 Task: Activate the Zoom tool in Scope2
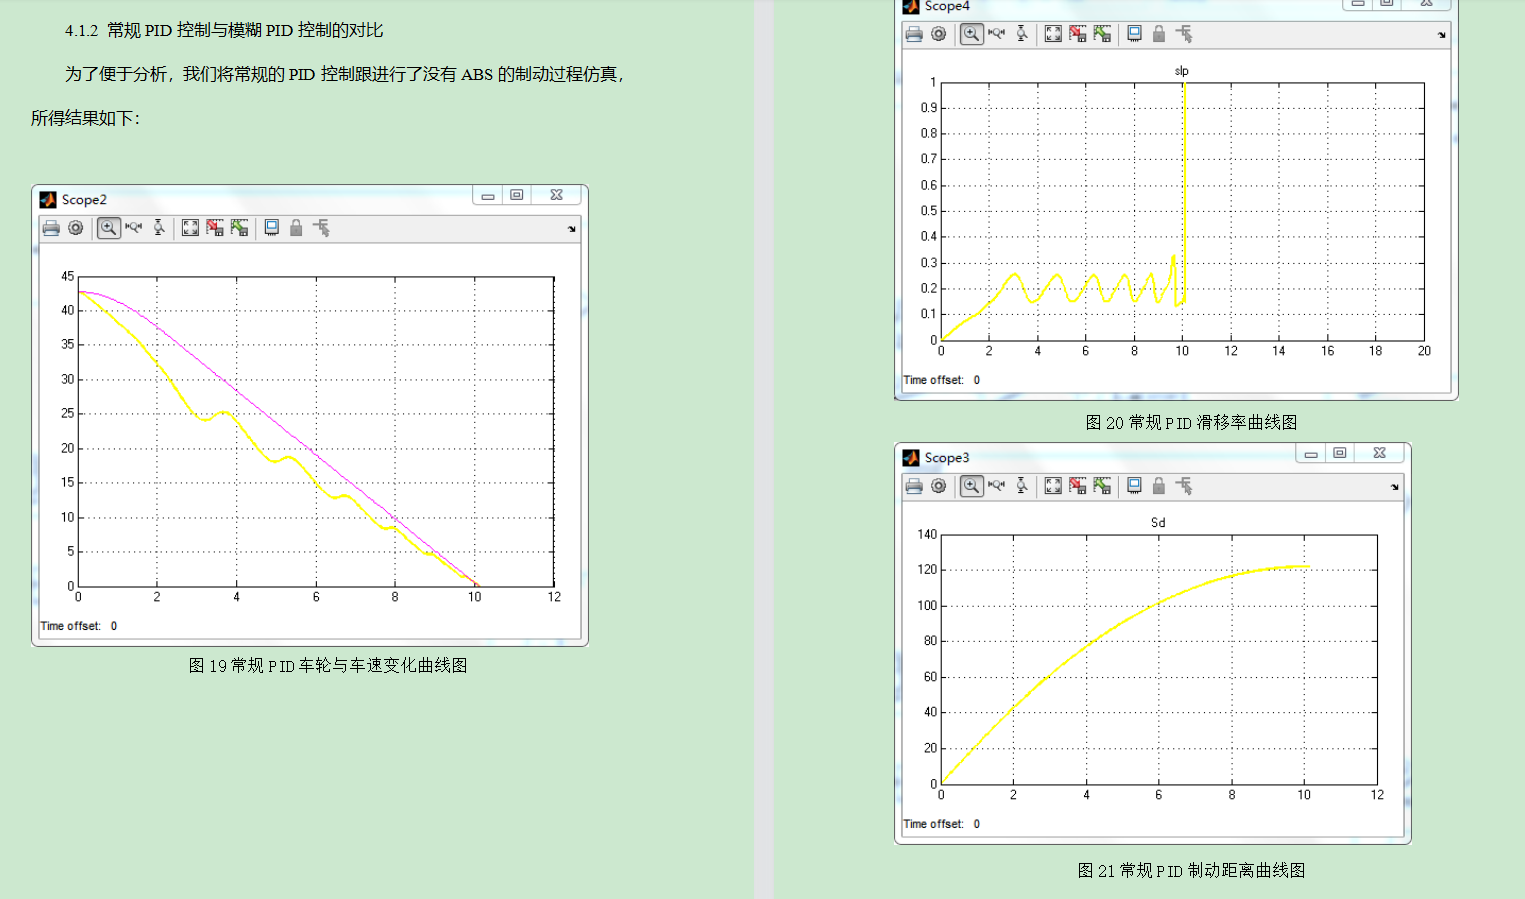click(109, 228)
